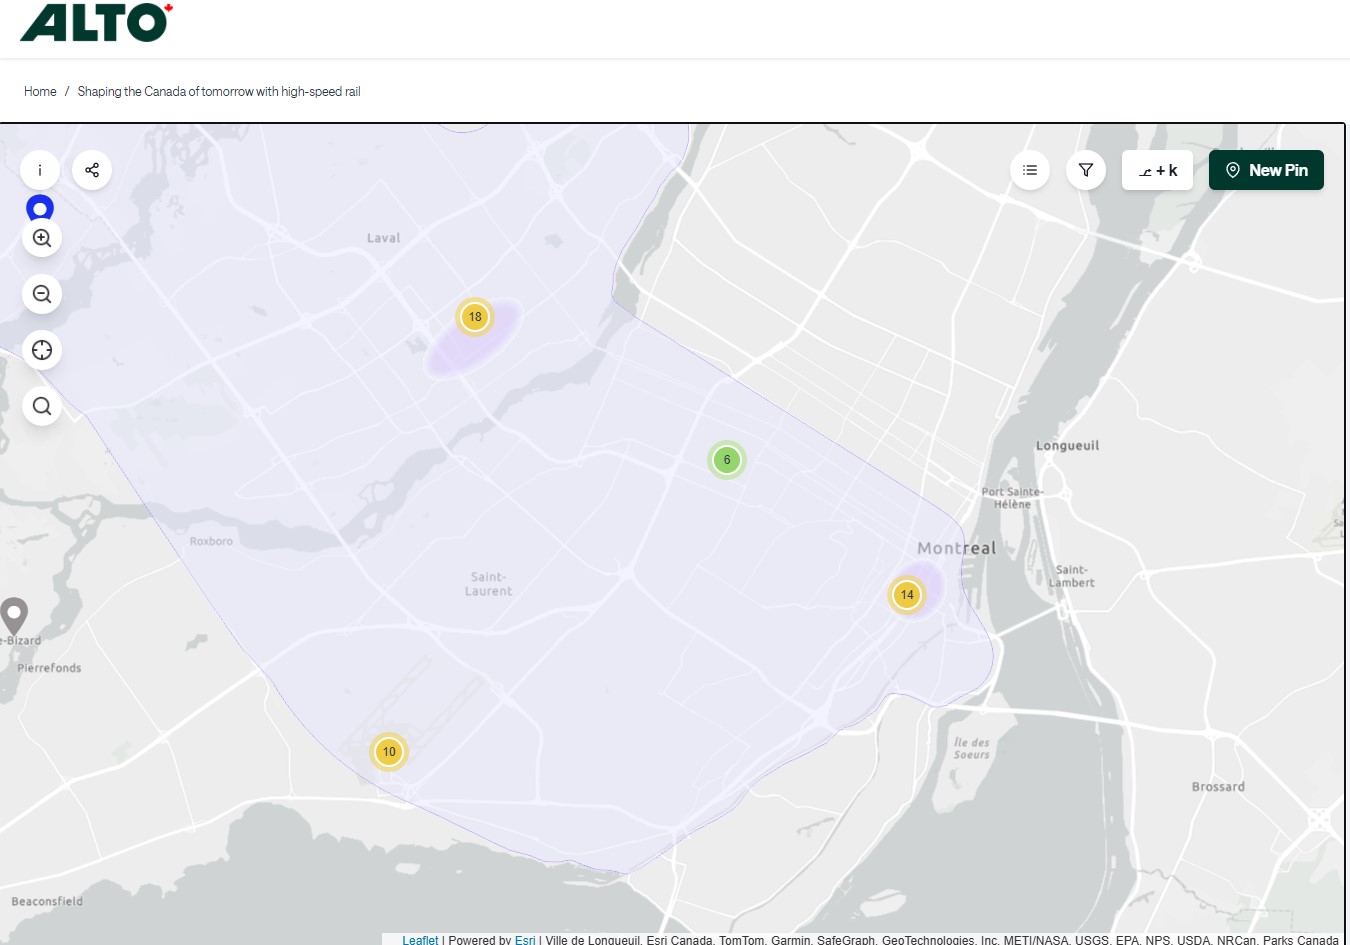Open the list view of pins
1350x945 pixels.
pyautogui.click(x=1030, y=170)
